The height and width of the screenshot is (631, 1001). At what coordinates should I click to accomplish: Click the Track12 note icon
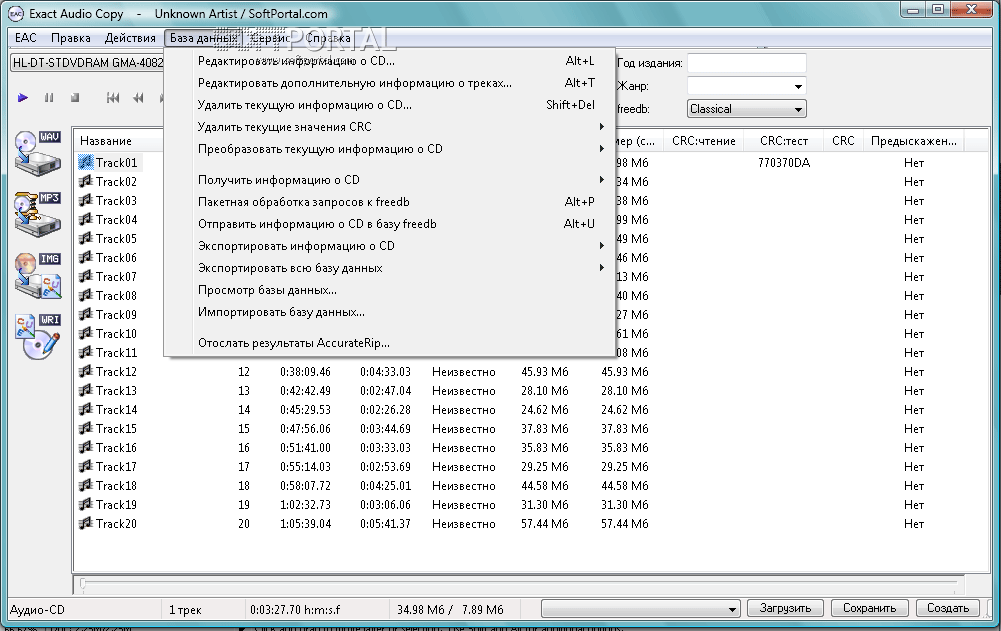(x=86, y=371)
